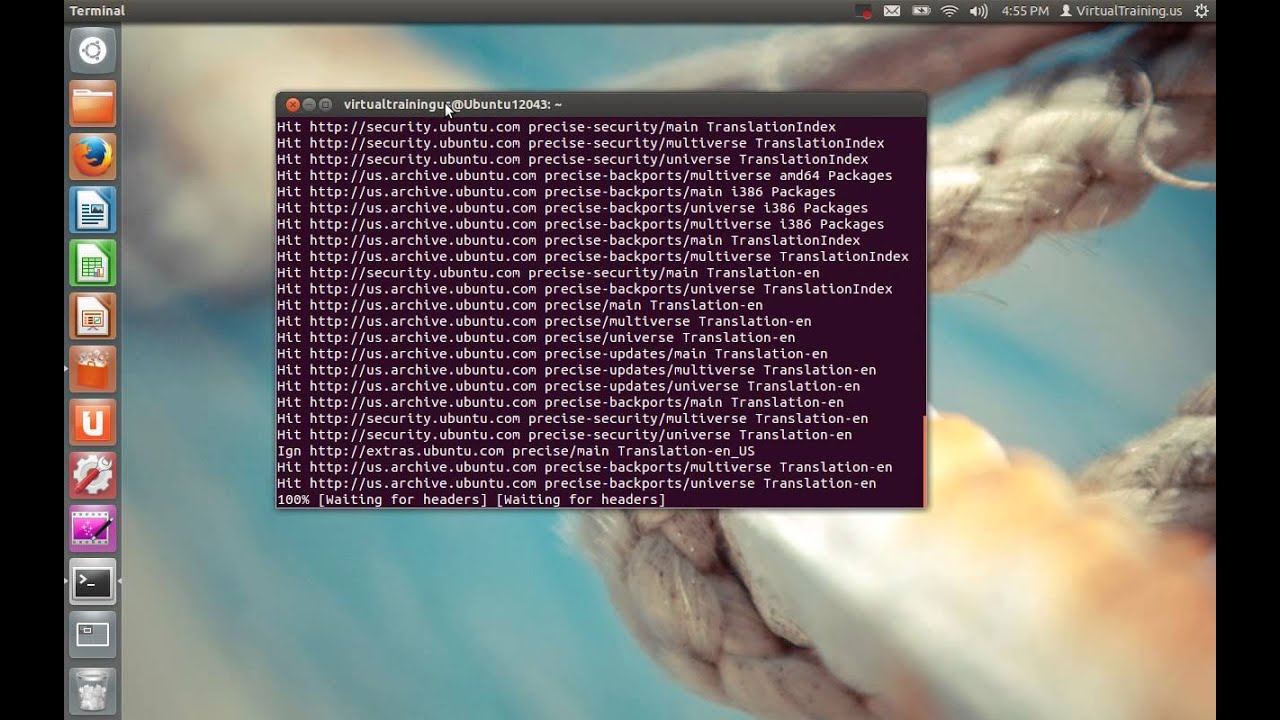
Task: Open the VirtualTraining.us user menu
Action: point(1121,11)
